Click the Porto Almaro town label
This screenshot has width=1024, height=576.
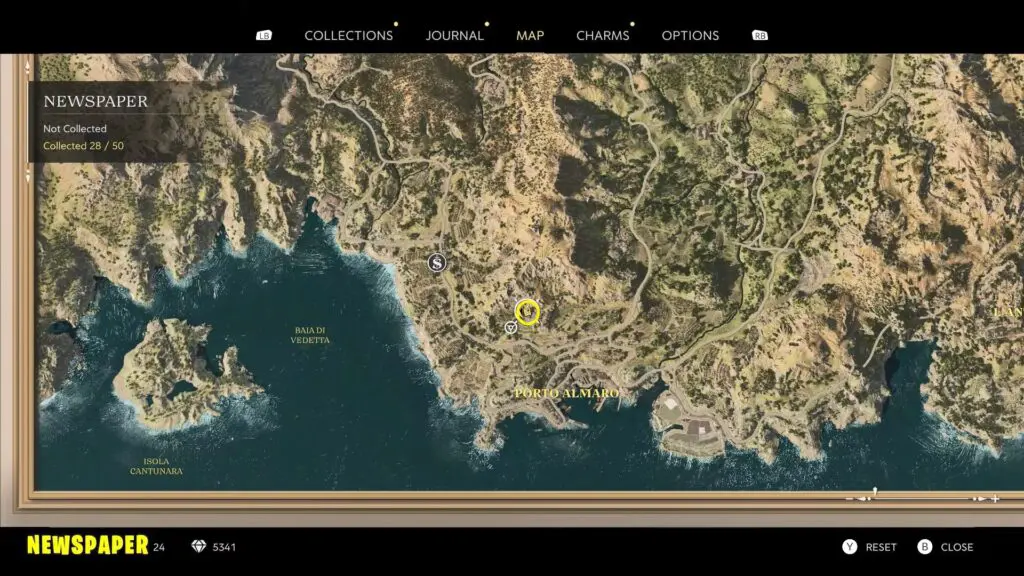566,393
